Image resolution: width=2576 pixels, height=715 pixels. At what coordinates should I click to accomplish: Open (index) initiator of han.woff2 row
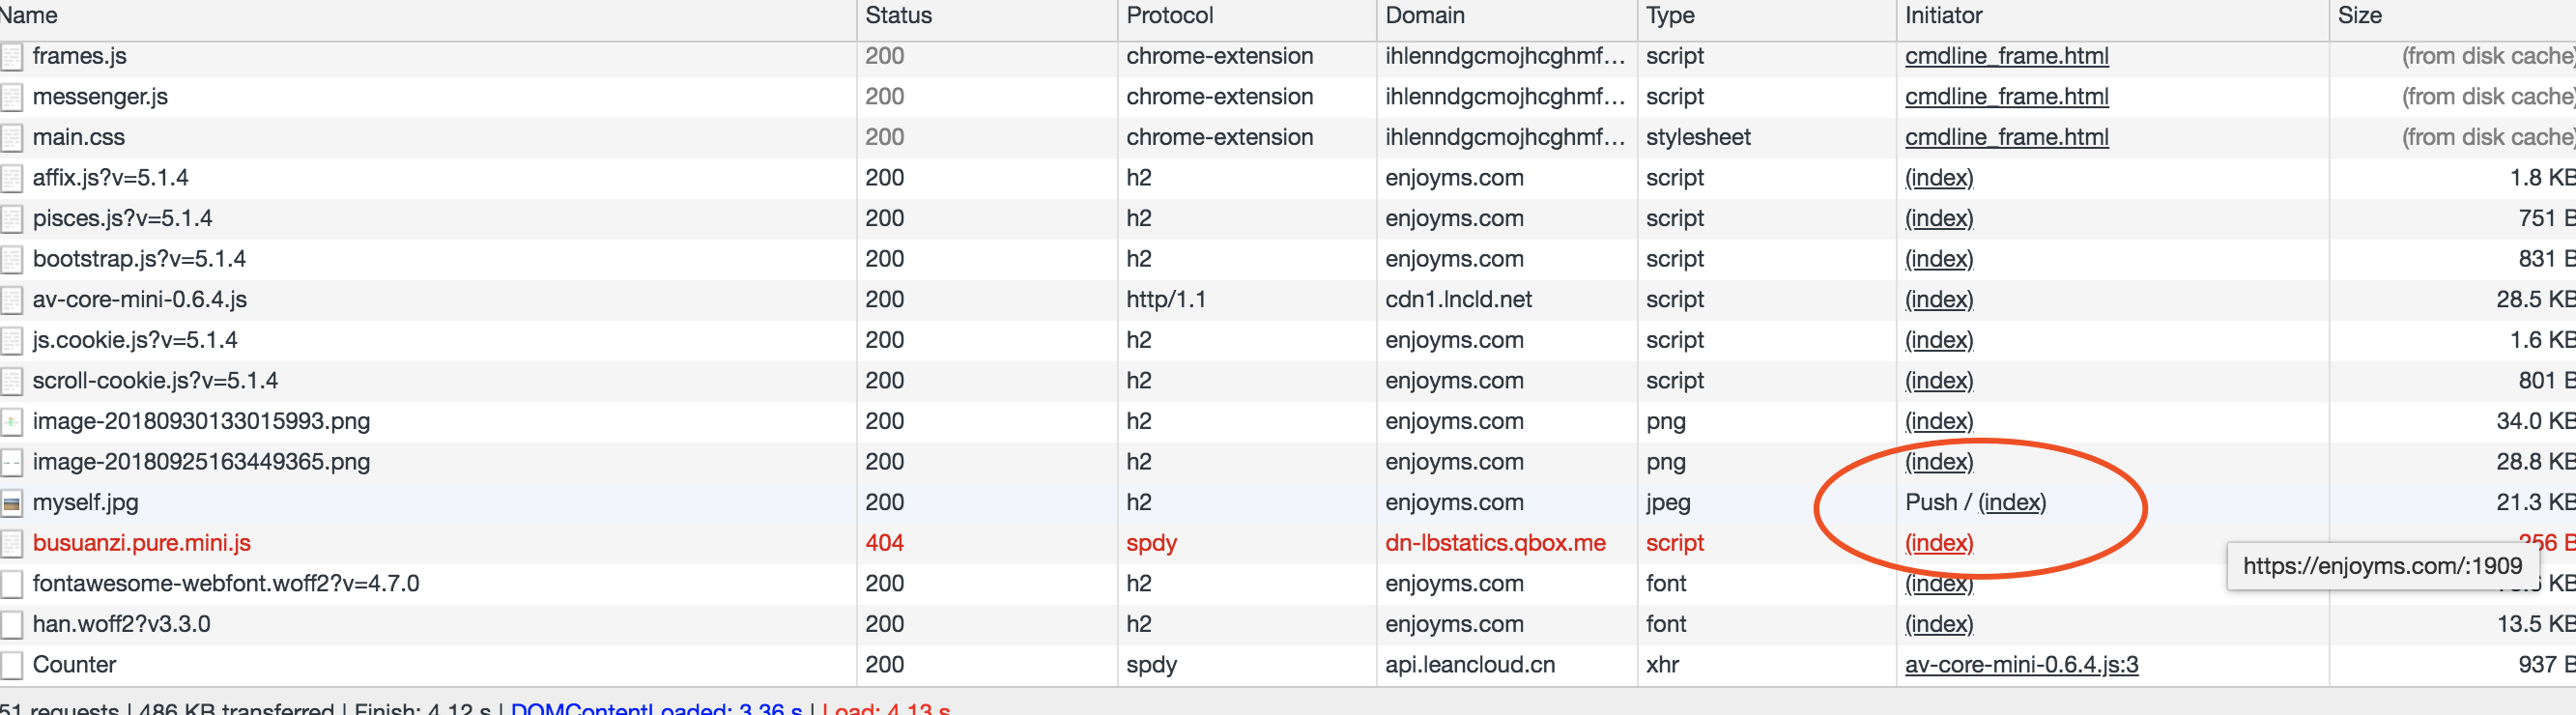coord(1939,625)
